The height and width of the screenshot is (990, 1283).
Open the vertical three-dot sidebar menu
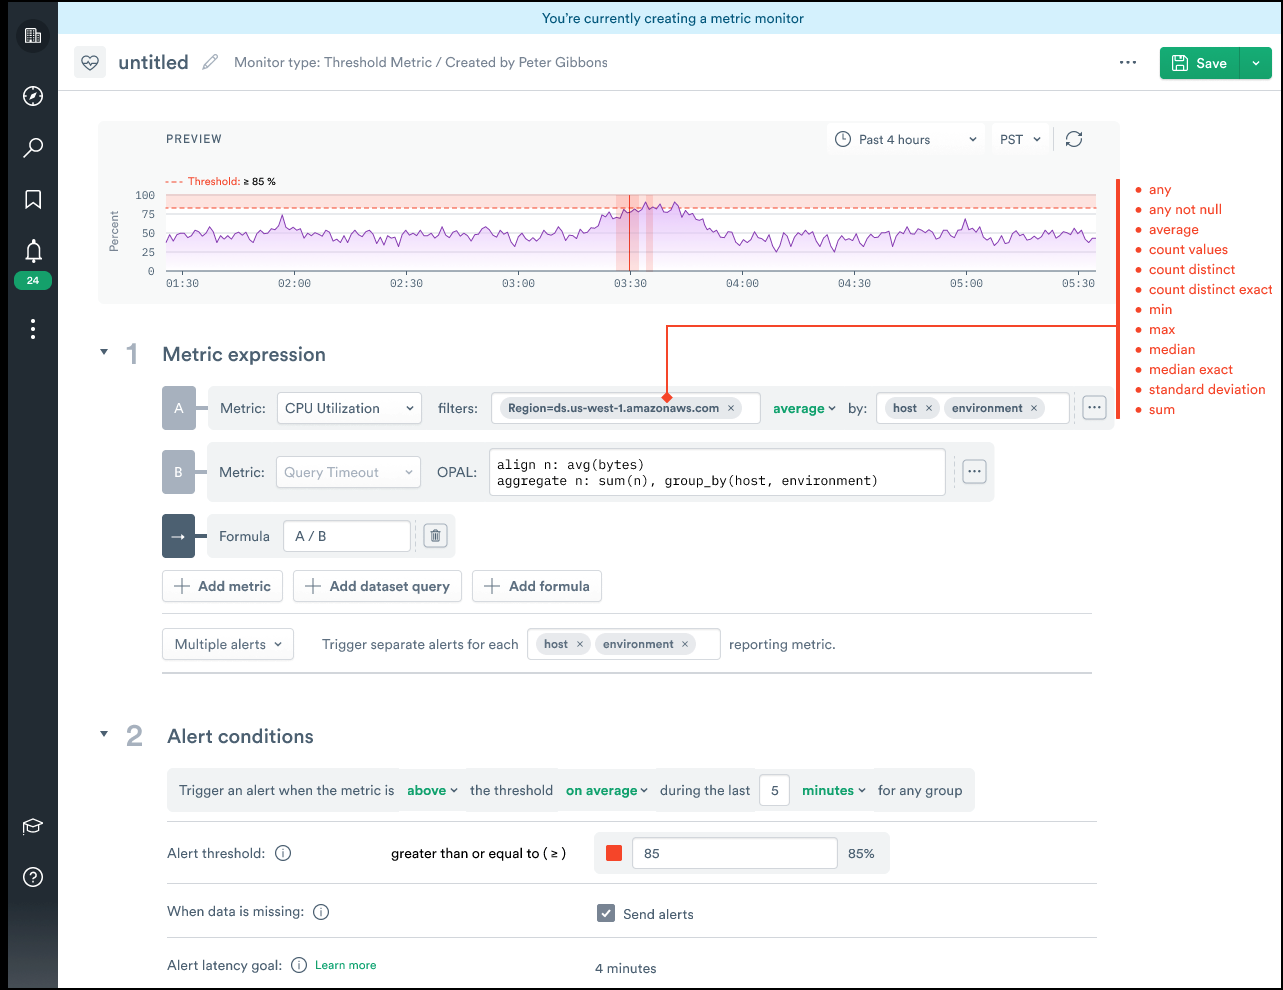pos(33,329)
